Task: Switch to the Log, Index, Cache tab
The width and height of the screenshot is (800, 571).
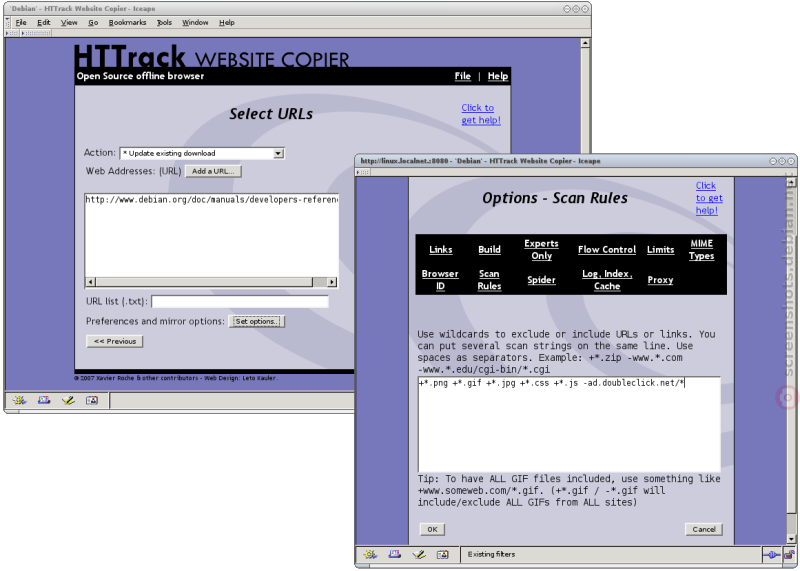Action: [607, 280]
